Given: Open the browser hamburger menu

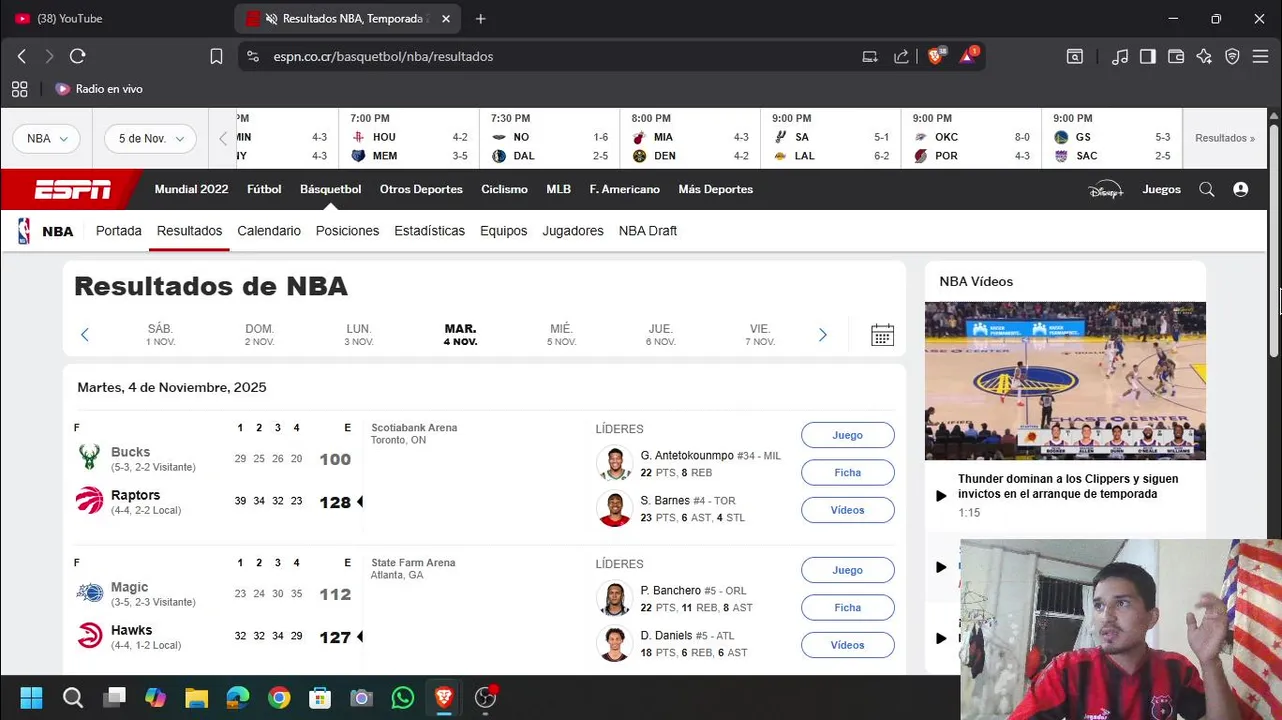Looking at the screenshot, I should [1260, 57].
